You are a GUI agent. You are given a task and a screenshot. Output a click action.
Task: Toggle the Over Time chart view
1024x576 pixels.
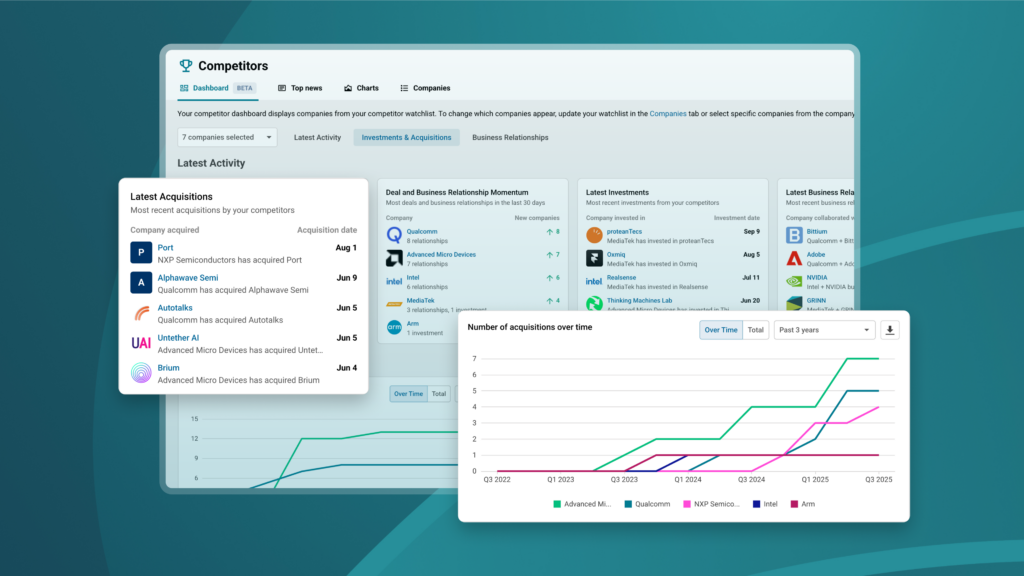click(x=720, y=330)
